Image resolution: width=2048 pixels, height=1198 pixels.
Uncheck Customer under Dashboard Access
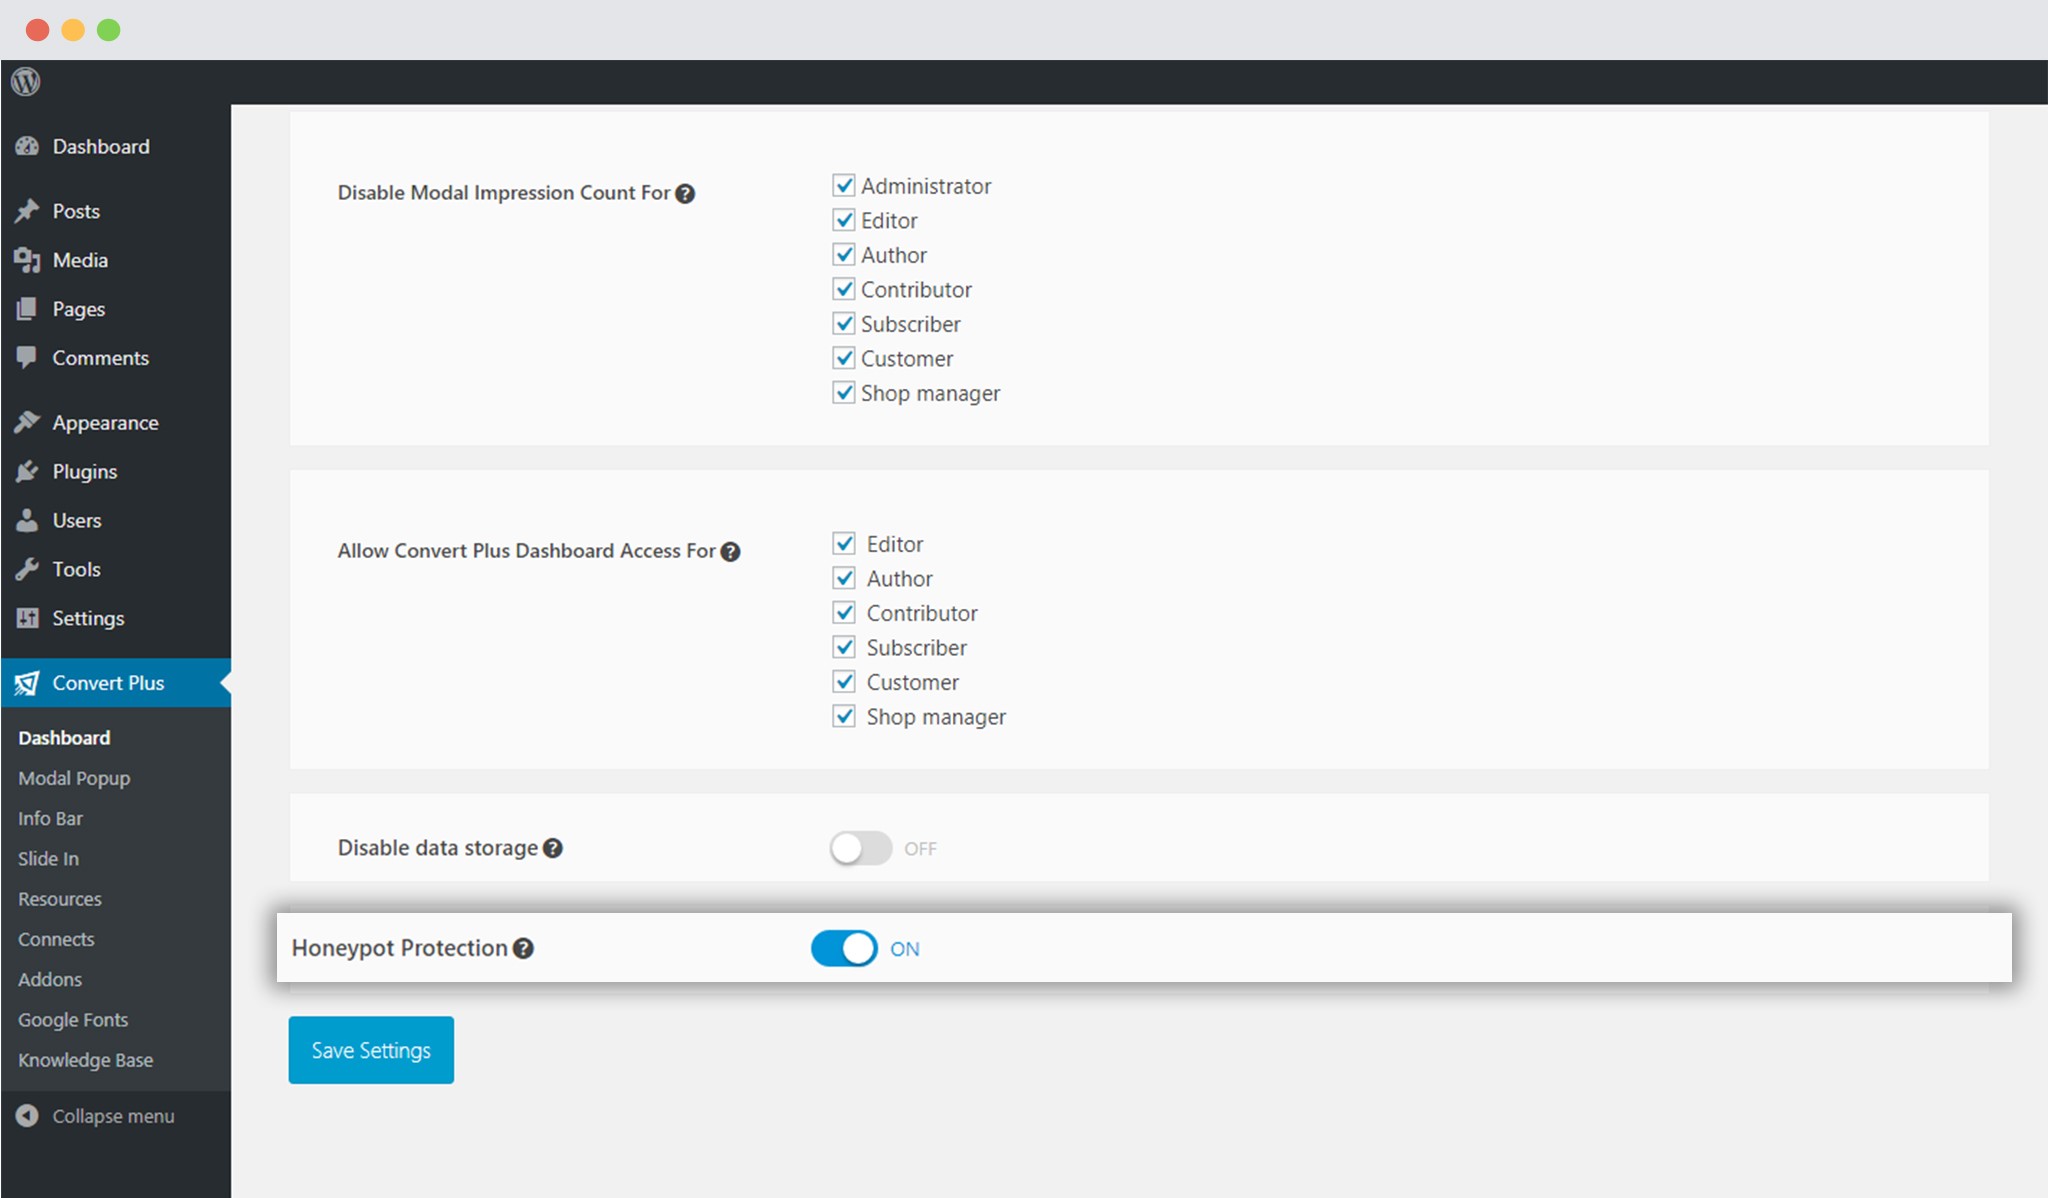tap(844, 682)
